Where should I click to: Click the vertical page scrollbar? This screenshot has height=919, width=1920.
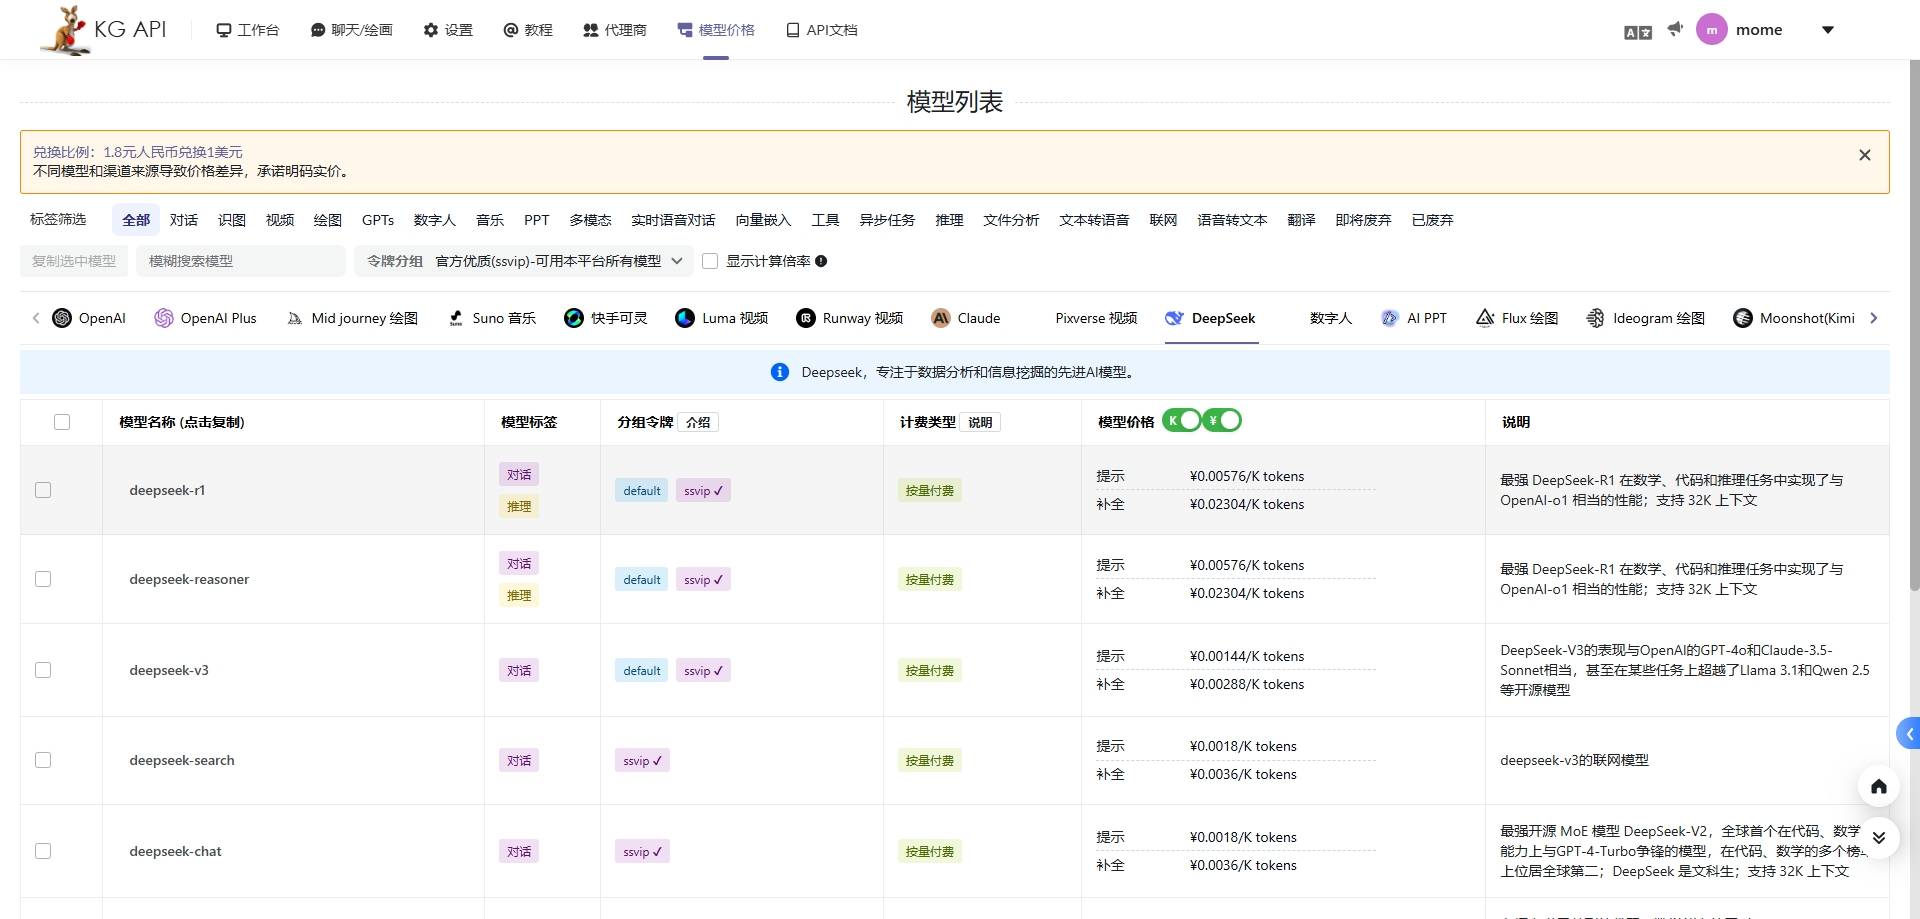[1914, 325]
